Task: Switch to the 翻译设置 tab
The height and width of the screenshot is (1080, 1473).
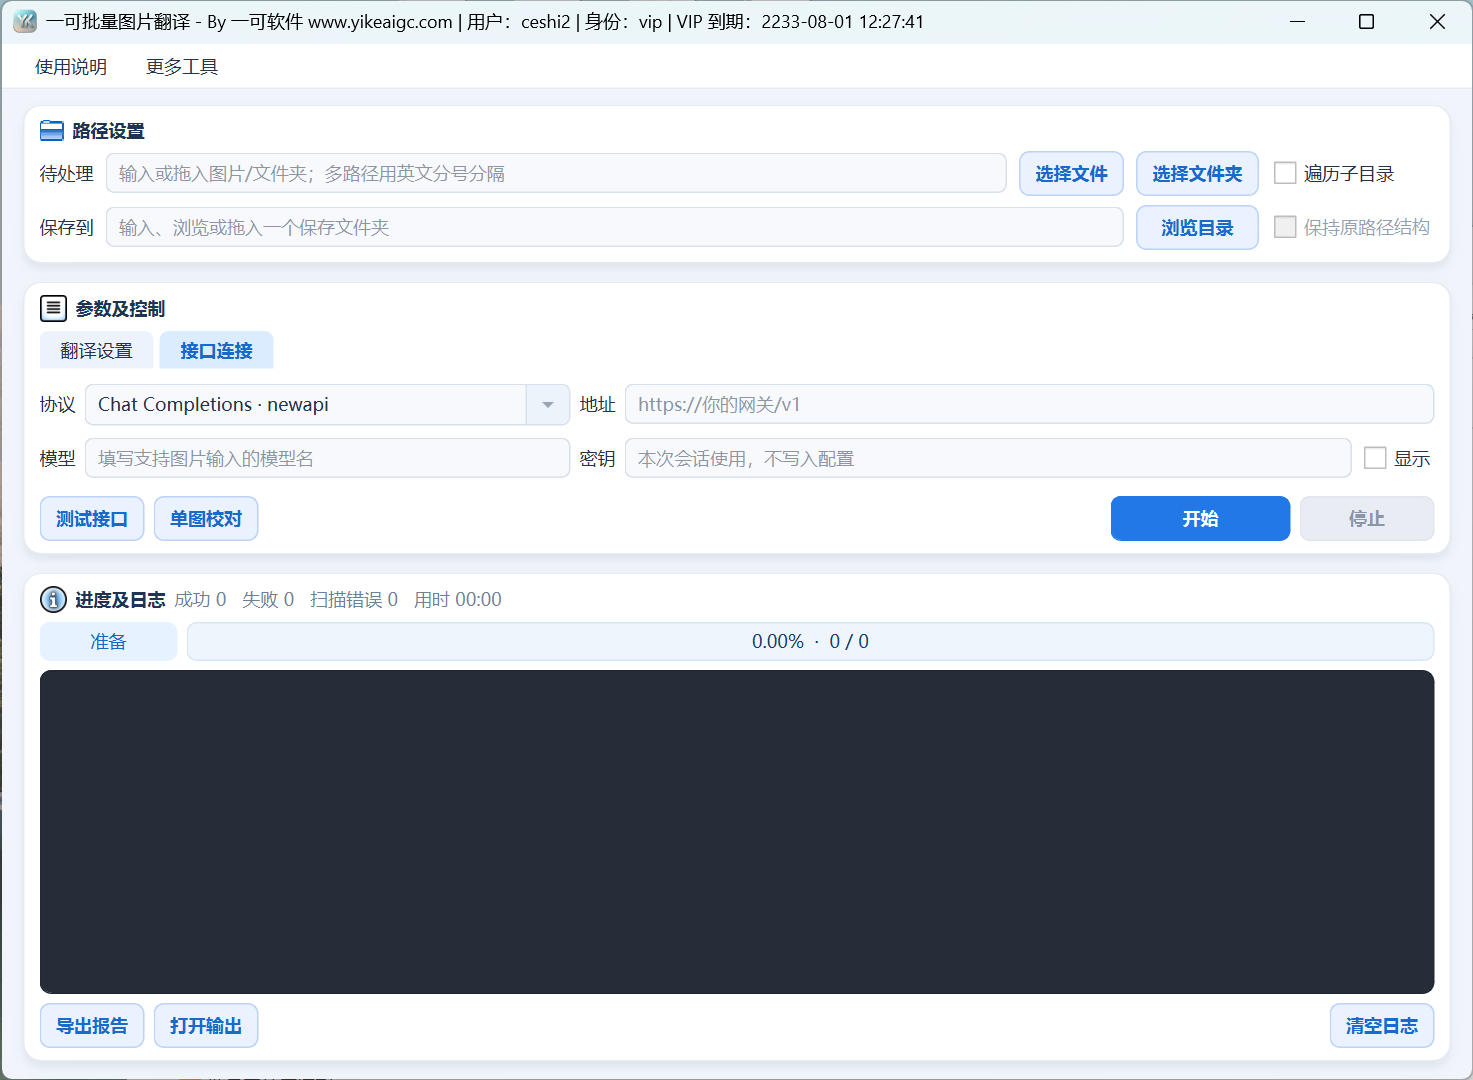Action: coord(97,351)
